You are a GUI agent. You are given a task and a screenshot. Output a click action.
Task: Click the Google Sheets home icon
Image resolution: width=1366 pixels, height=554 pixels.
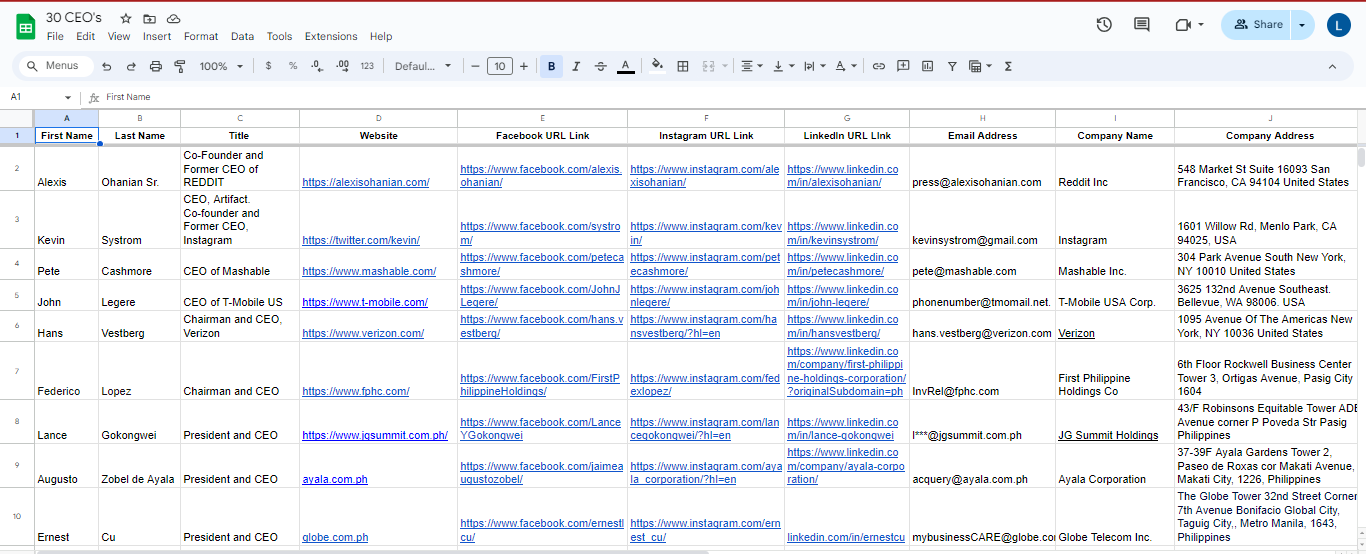coord(25,27)
